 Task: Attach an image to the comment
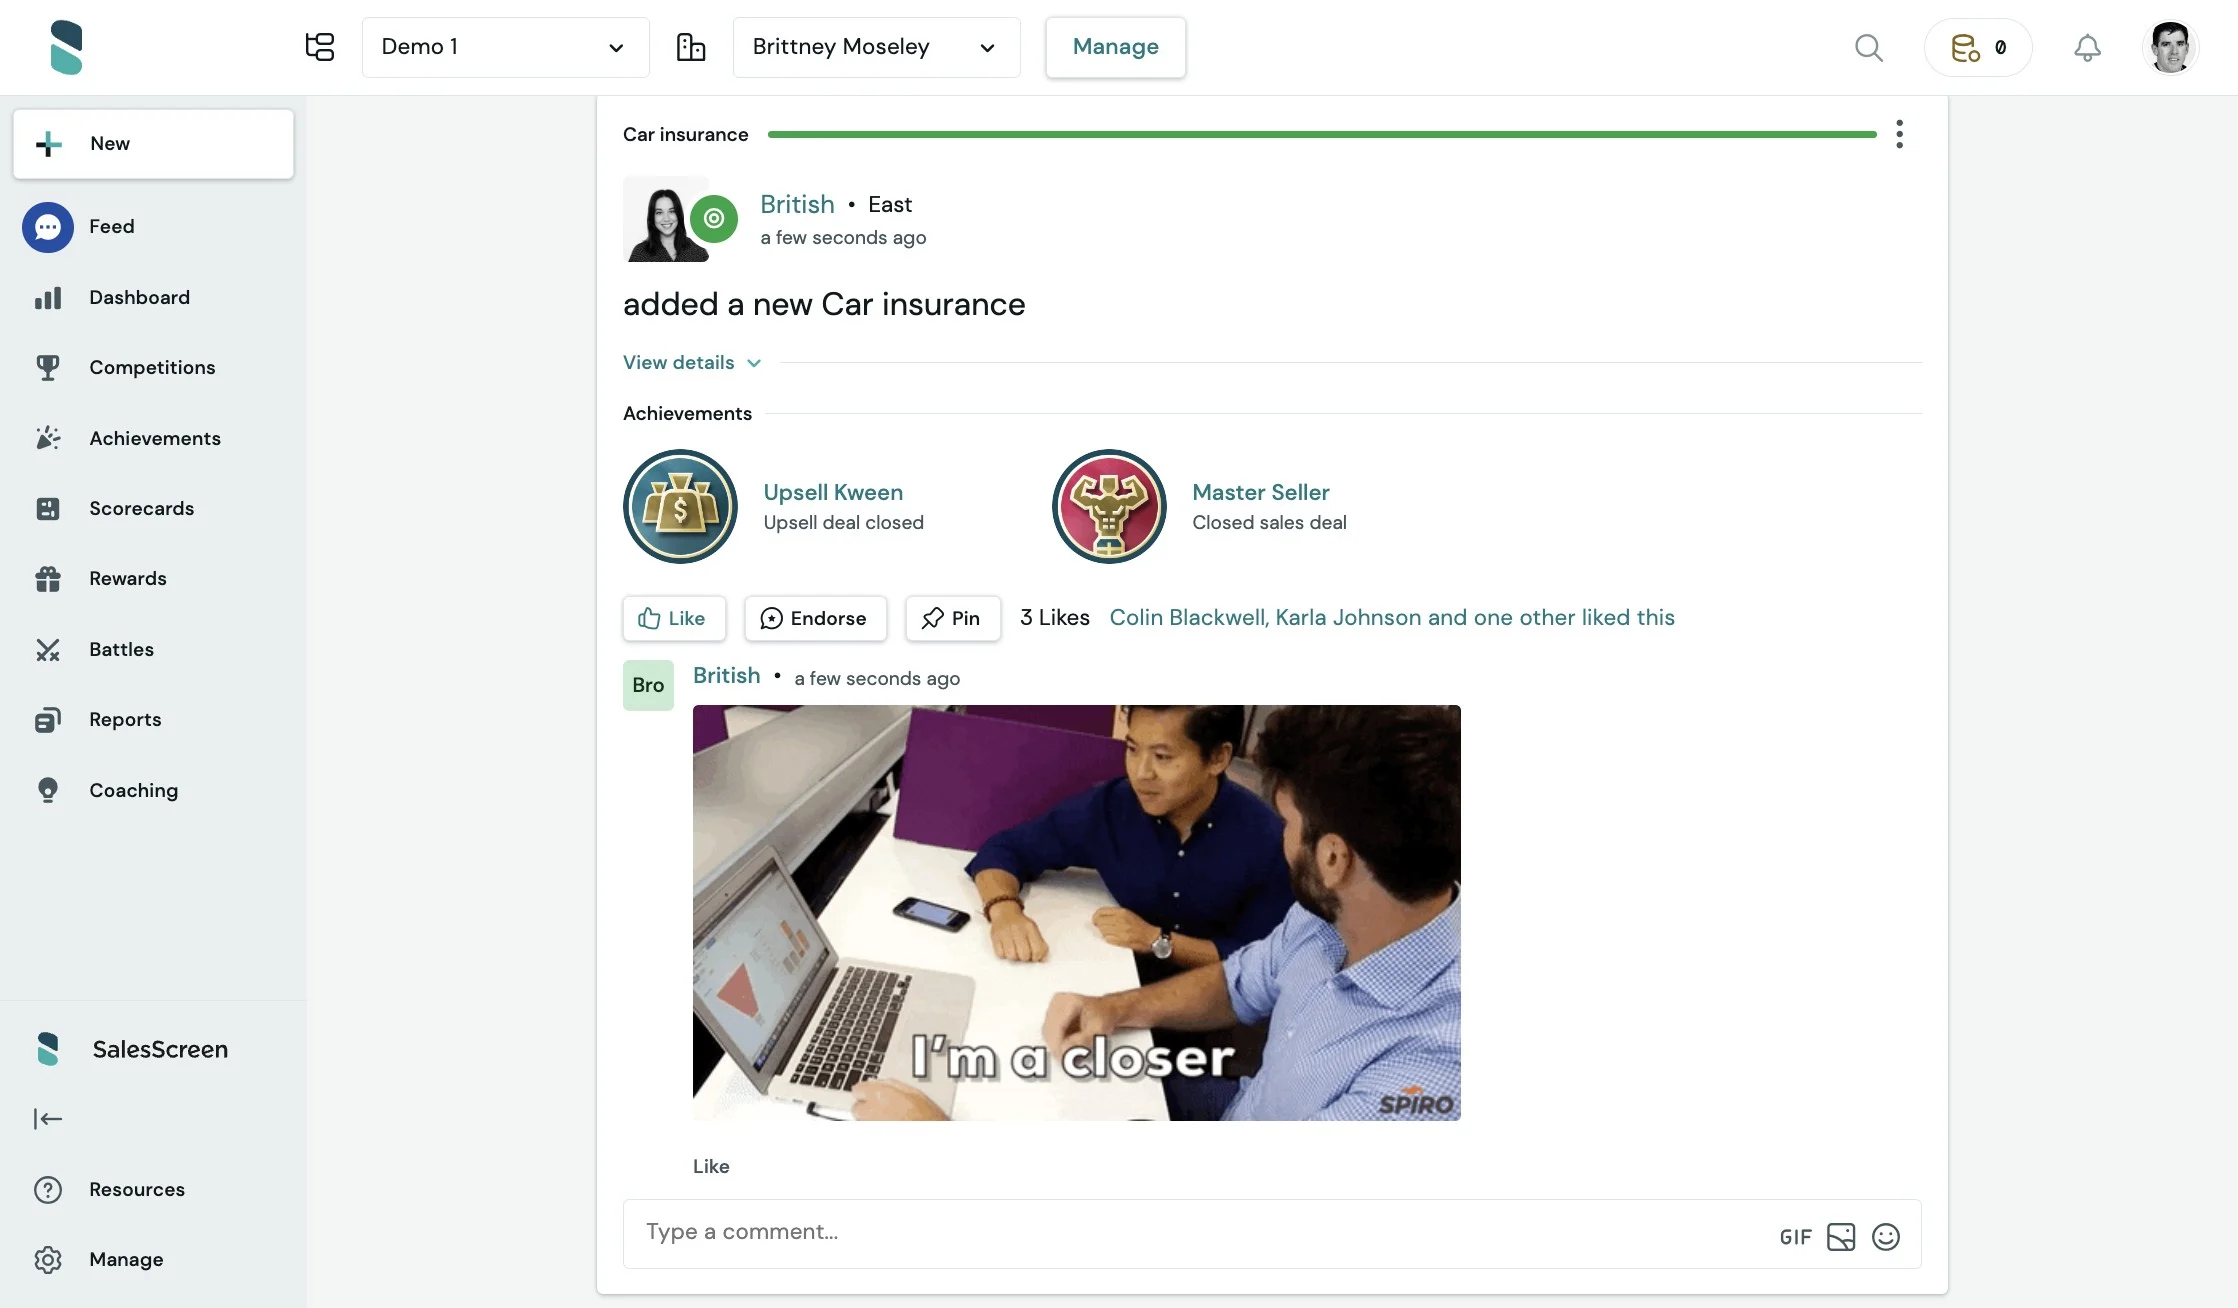(1840, 1238)
